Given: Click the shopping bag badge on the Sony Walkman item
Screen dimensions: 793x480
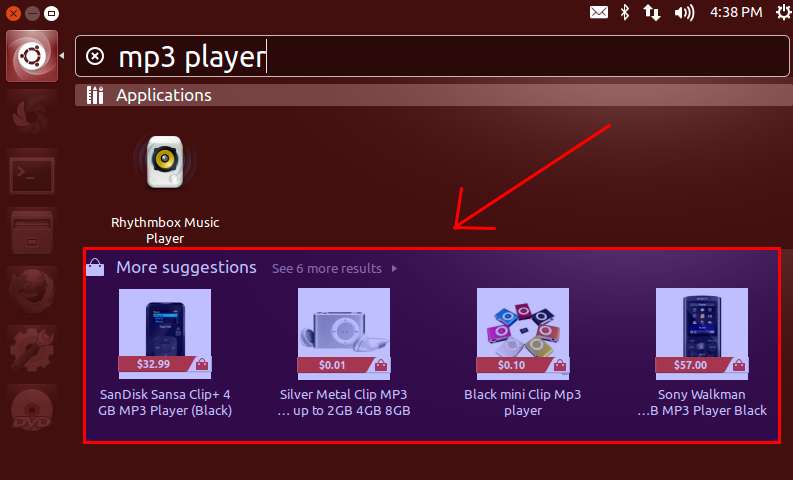Looking at the screenshot, I should [739, 365].
